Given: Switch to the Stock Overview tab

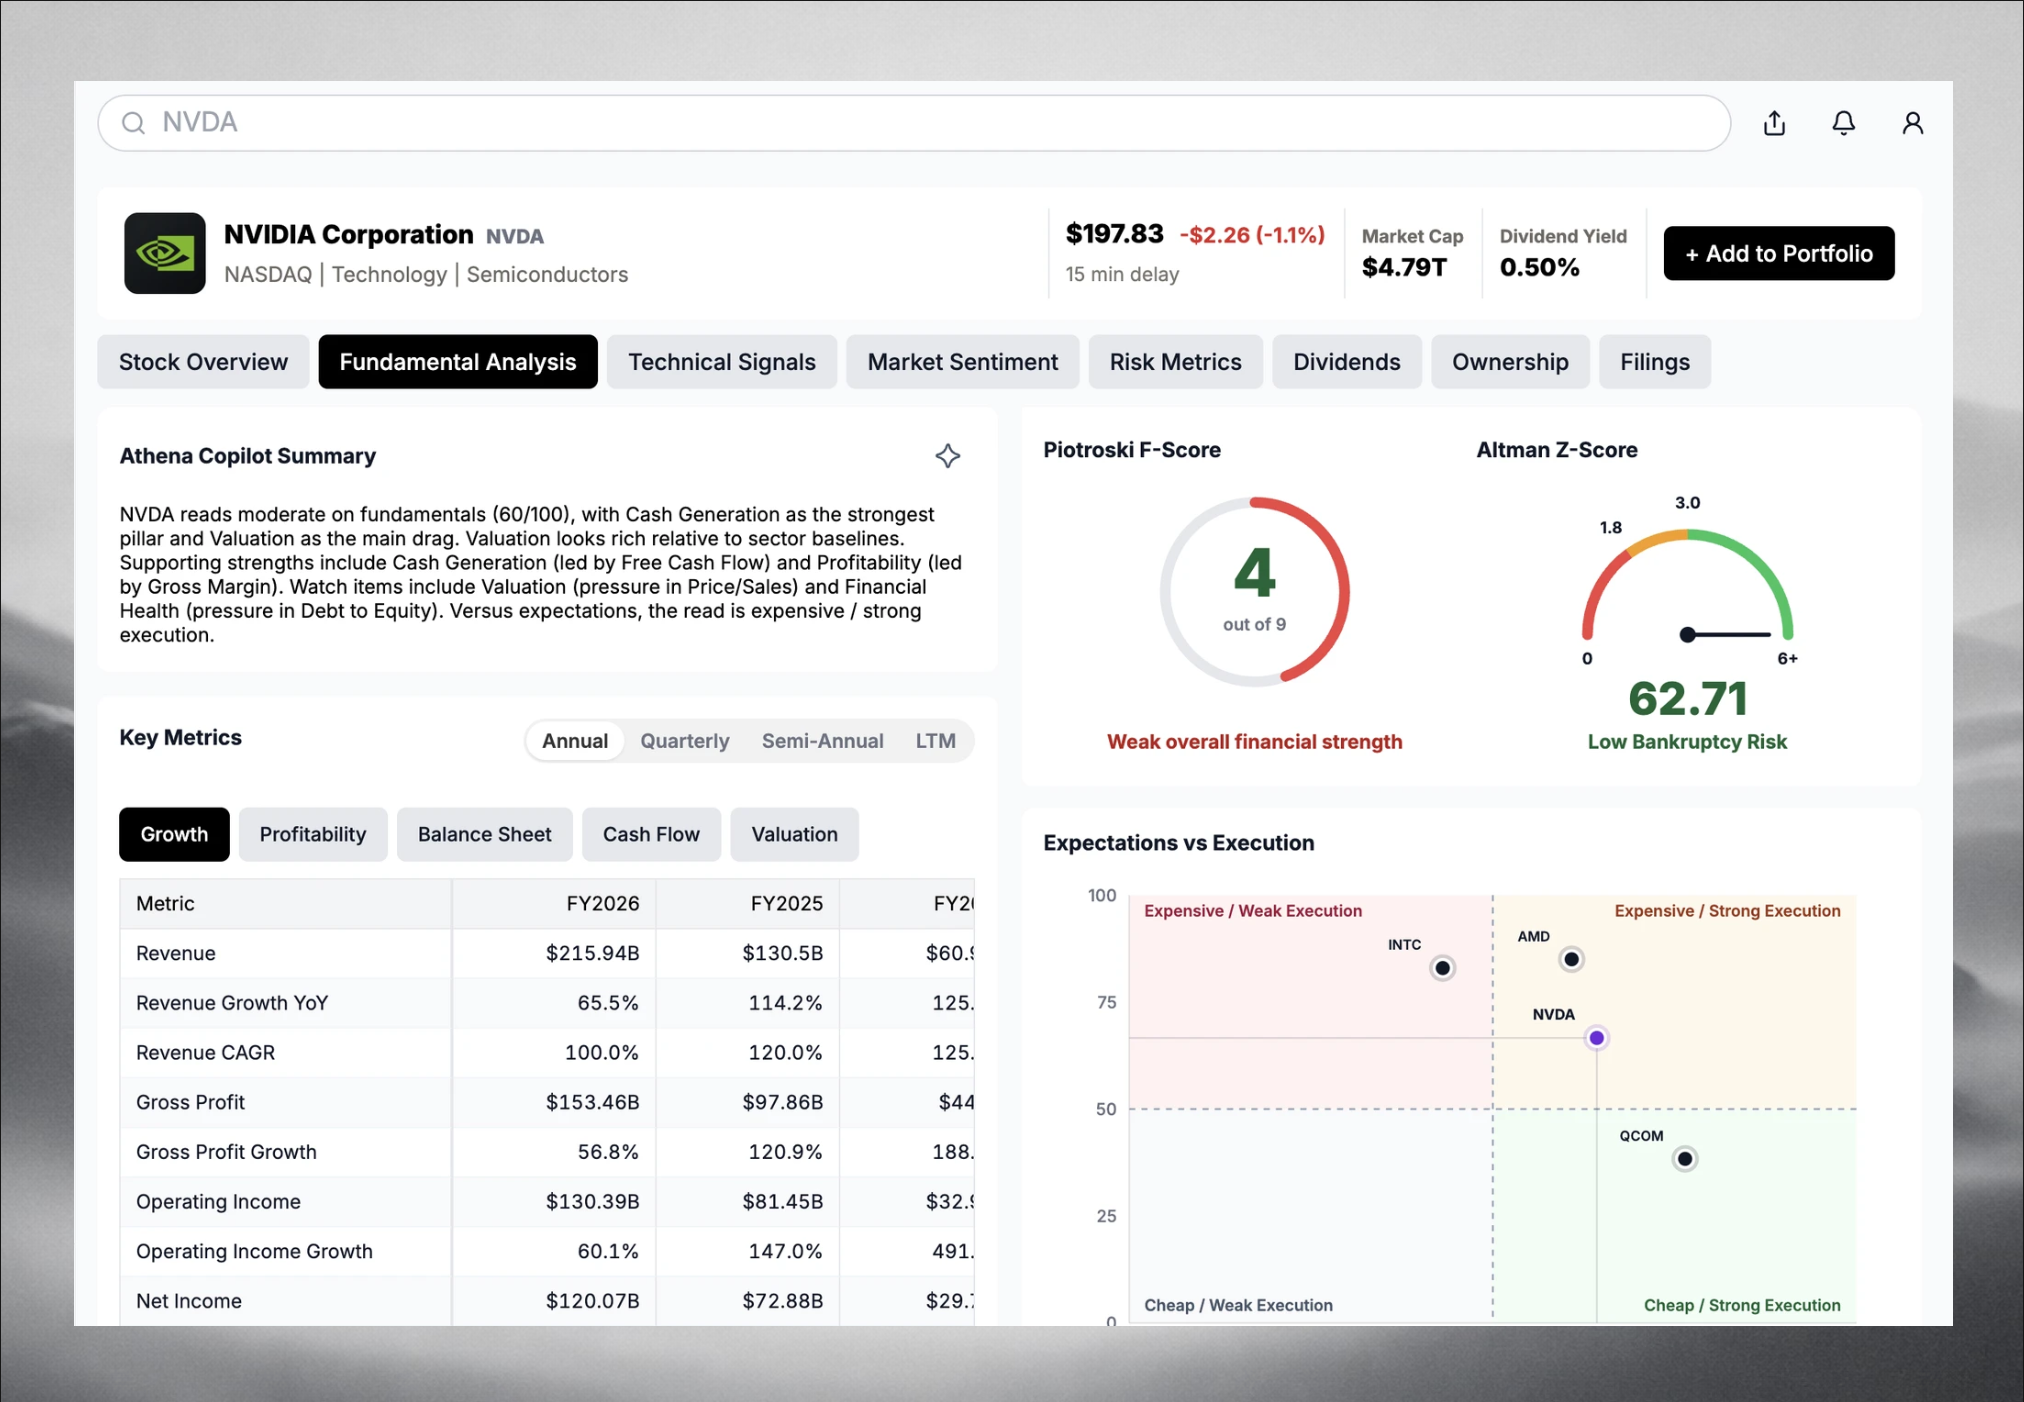Looking at the screenshot, I should pyautogui.click(x=203, y=362).
